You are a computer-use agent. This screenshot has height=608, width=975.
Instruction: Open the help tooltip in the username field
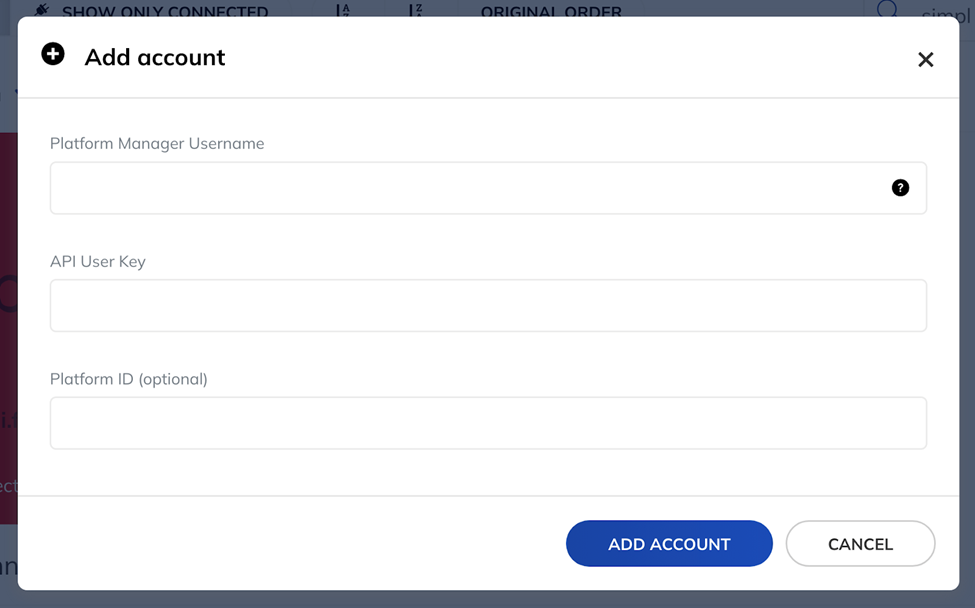900,188
